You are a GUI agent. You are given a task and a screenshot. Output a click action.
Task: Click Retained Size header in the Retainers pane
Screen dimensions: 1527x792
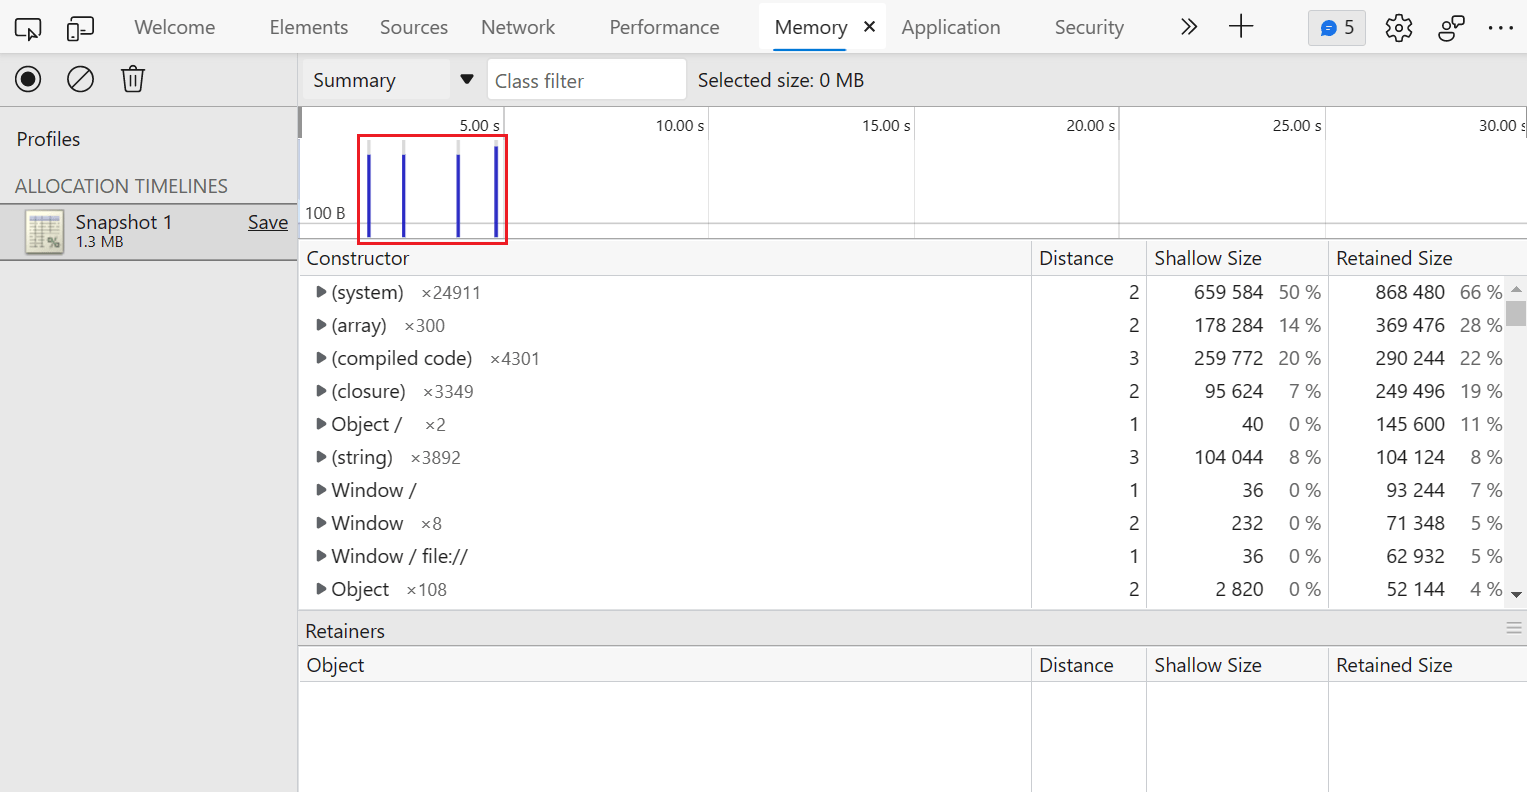[x=1427, y=665]
